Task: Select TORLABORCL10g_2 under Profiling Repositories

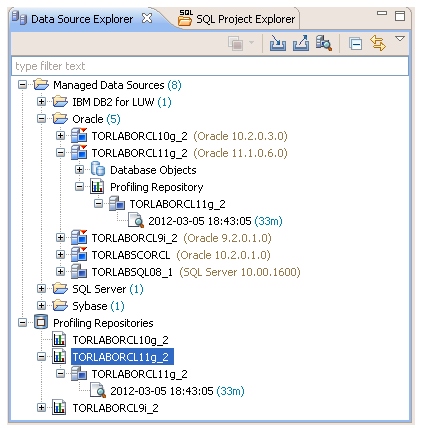Action: coord(121,340)
